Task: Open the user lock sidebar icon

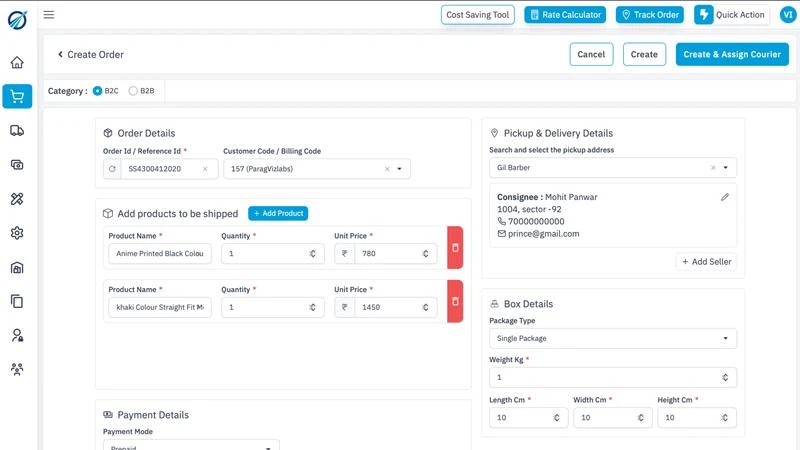Action: tap(17, 335)
